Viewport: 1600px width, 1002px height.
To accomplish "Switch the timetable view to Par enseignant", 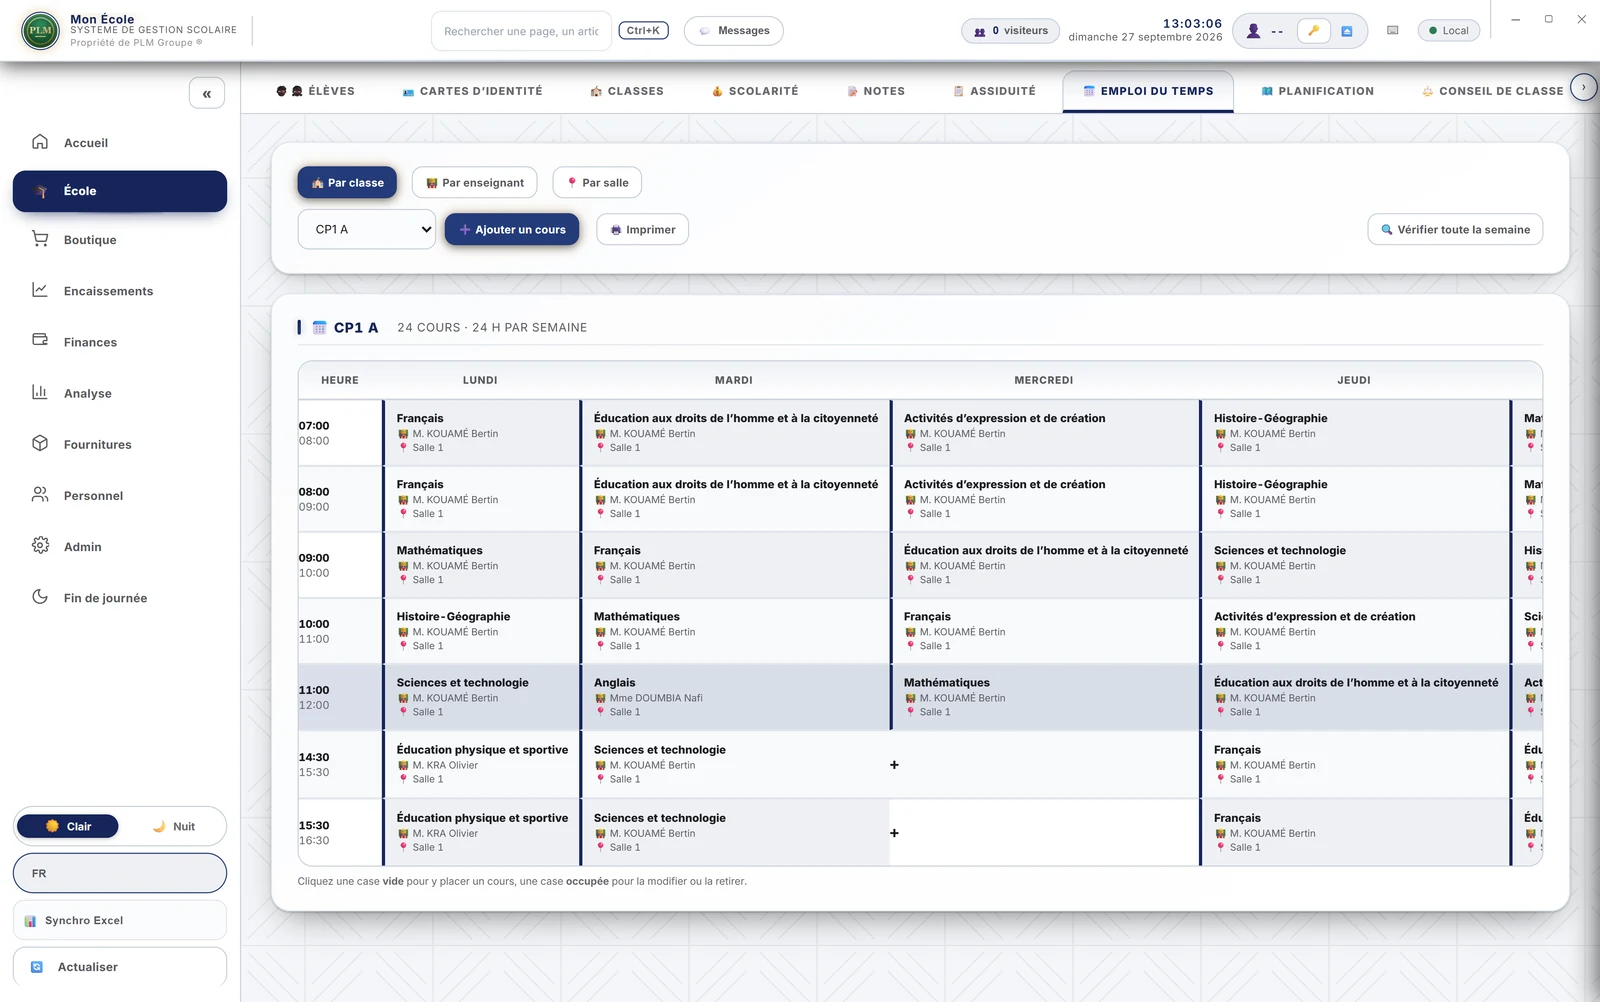I will tap(475, 183).
